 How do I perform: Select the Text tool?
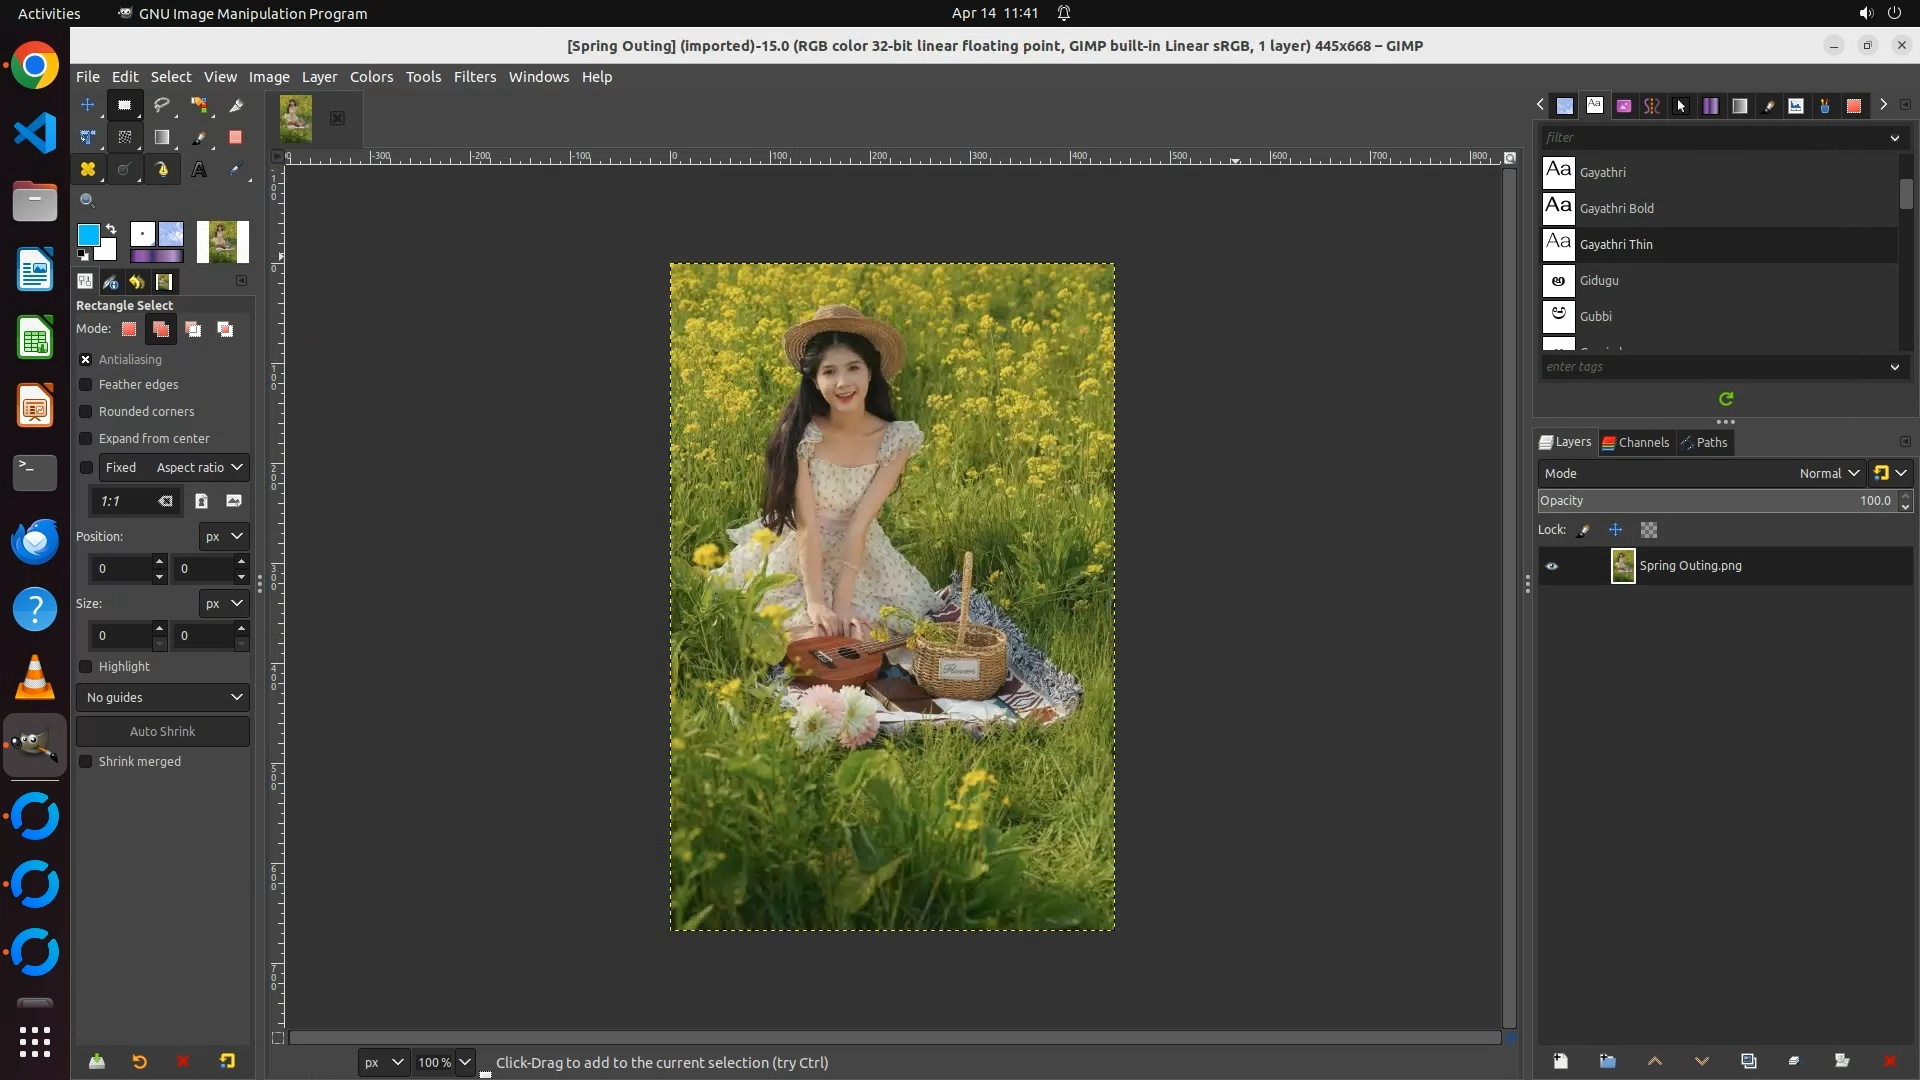(x=199, y=170)
